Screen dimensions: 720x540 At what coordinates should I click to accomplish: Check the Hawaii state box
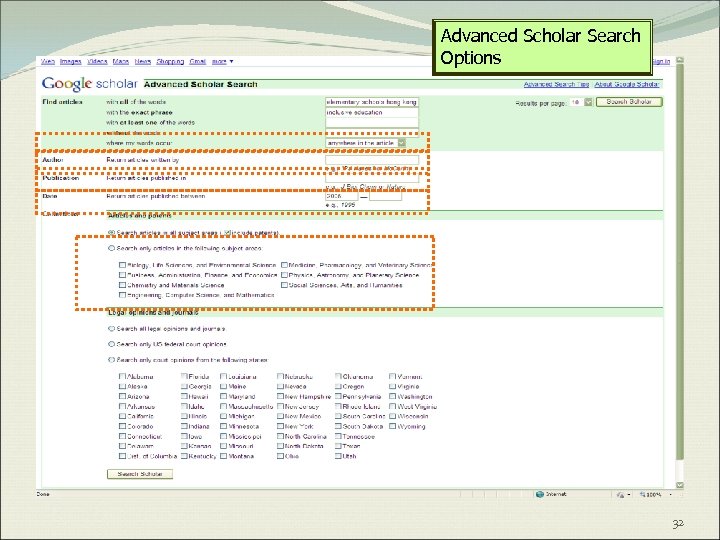pos(184,396)
